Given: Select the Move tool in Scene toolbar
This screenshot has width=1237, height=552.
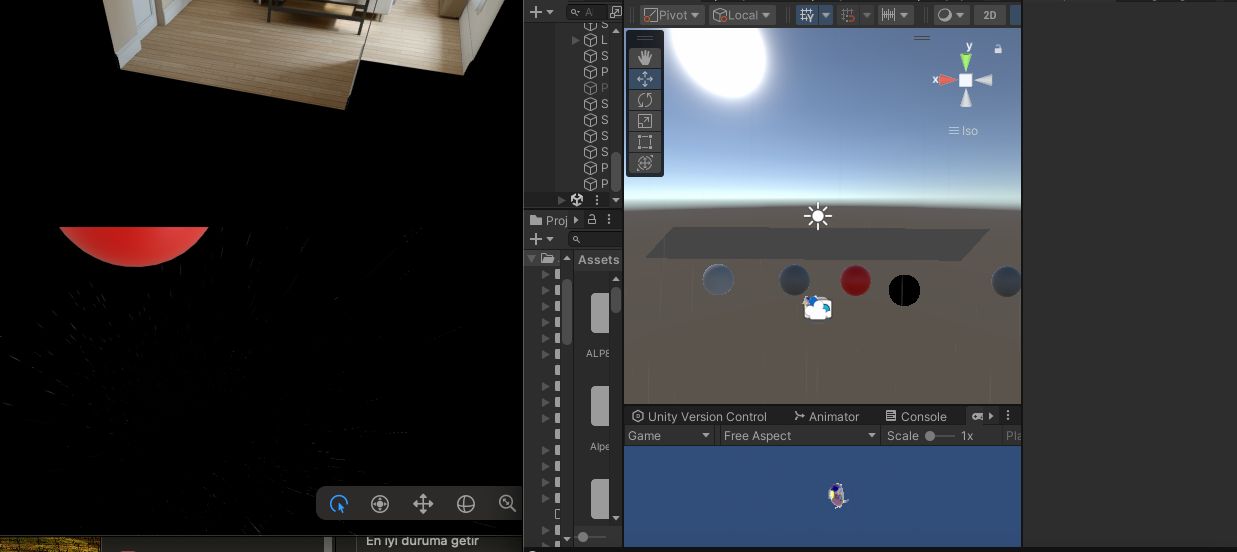Looking at the screenshot, I should 645,79.
